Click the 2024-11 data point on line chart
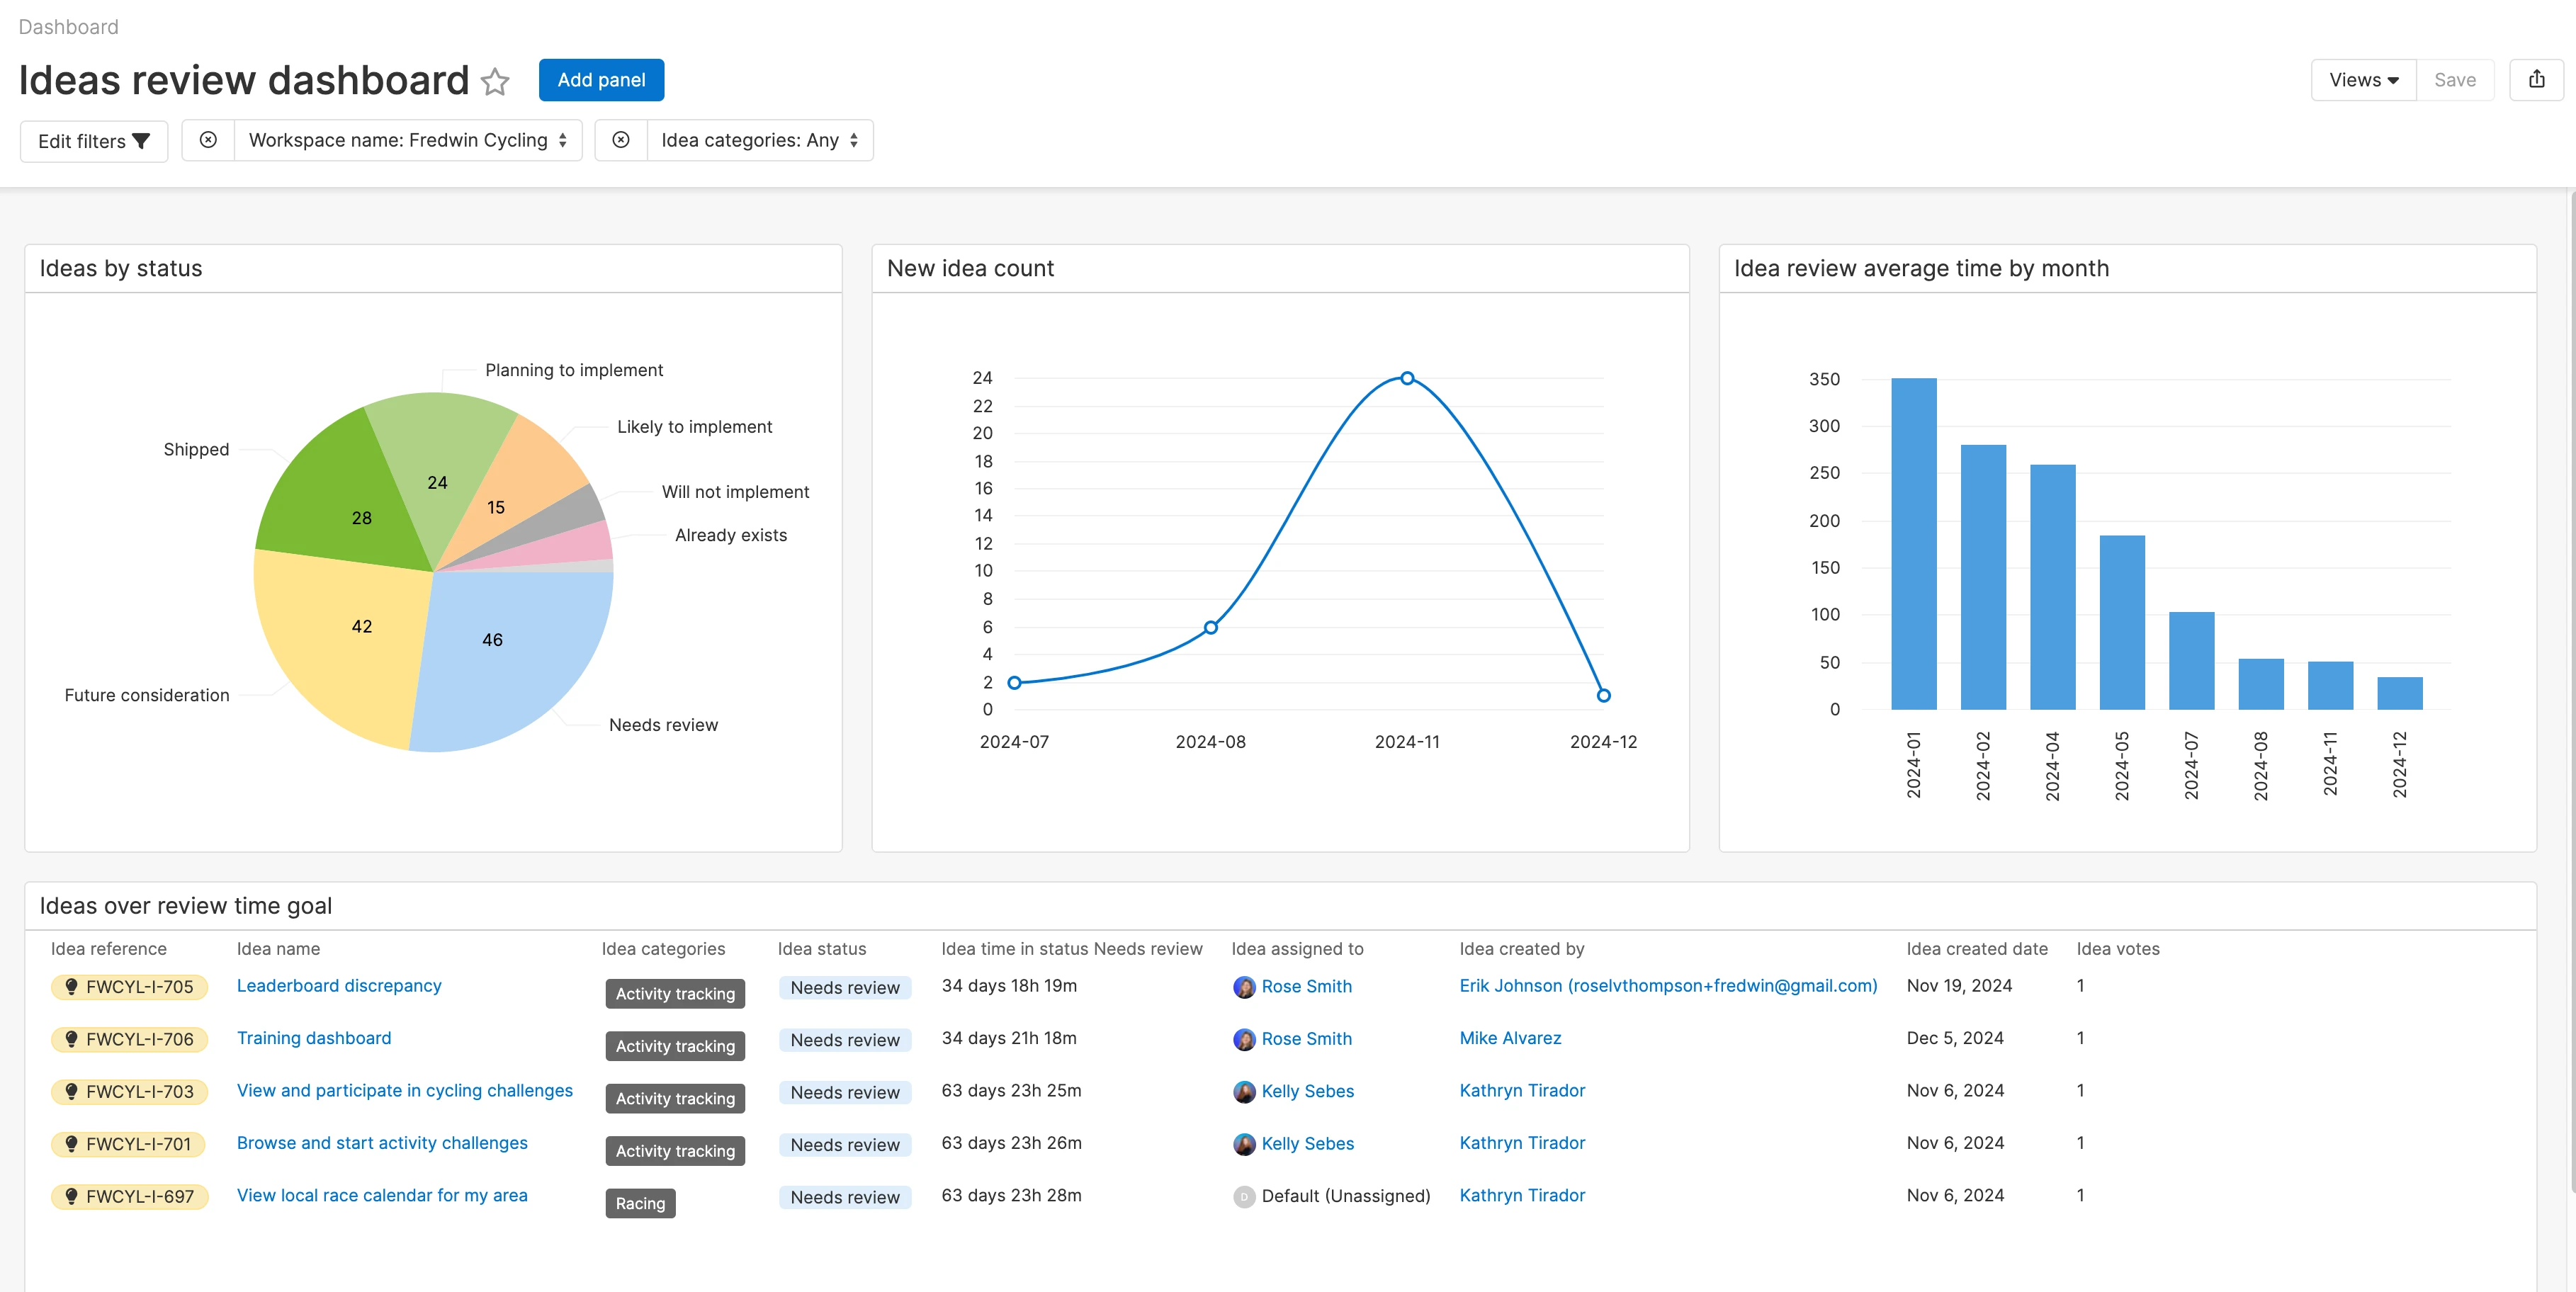Viewport: 2576px width, 1292px height. pos(1407,379)
